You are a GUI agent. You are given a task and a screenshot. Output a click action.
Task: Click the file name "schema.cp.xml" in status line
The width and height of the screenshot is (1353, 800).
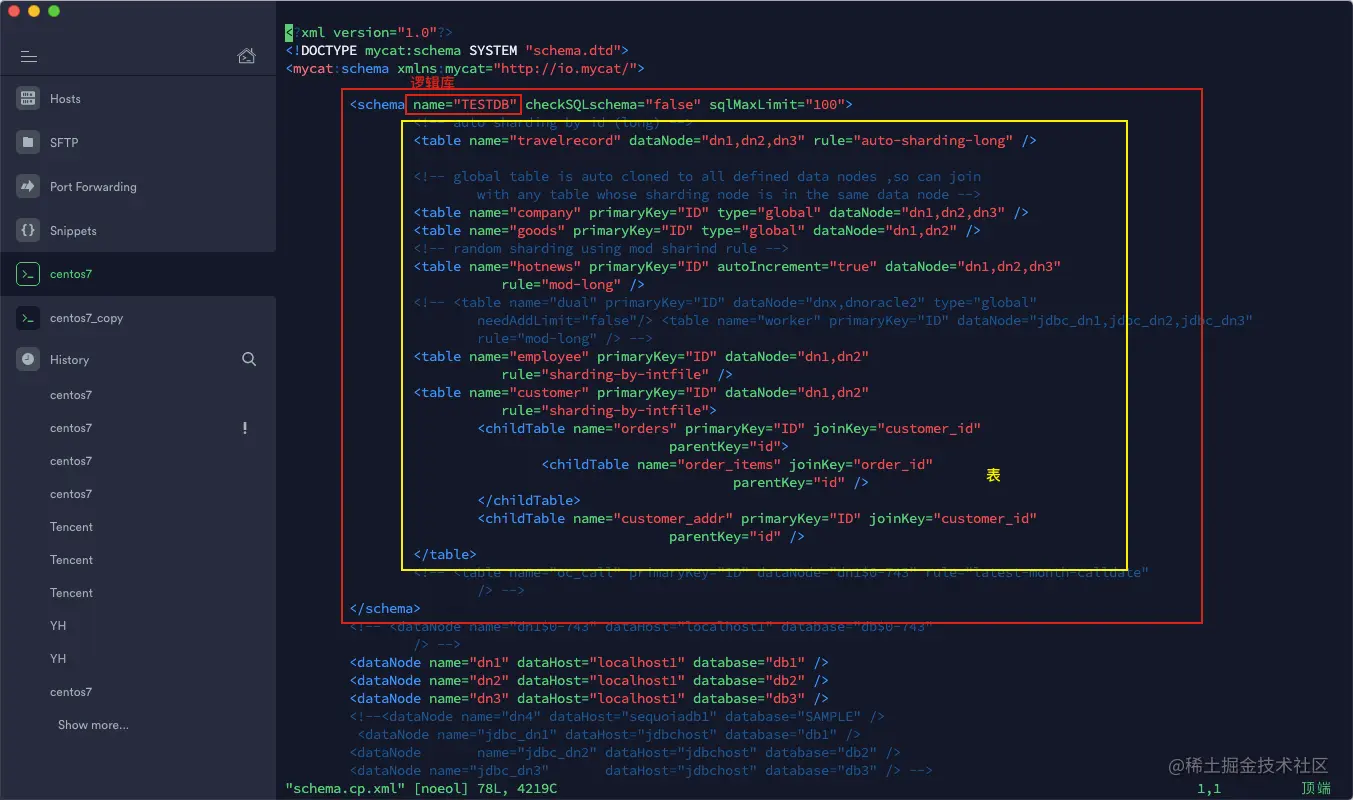[345, 789]
